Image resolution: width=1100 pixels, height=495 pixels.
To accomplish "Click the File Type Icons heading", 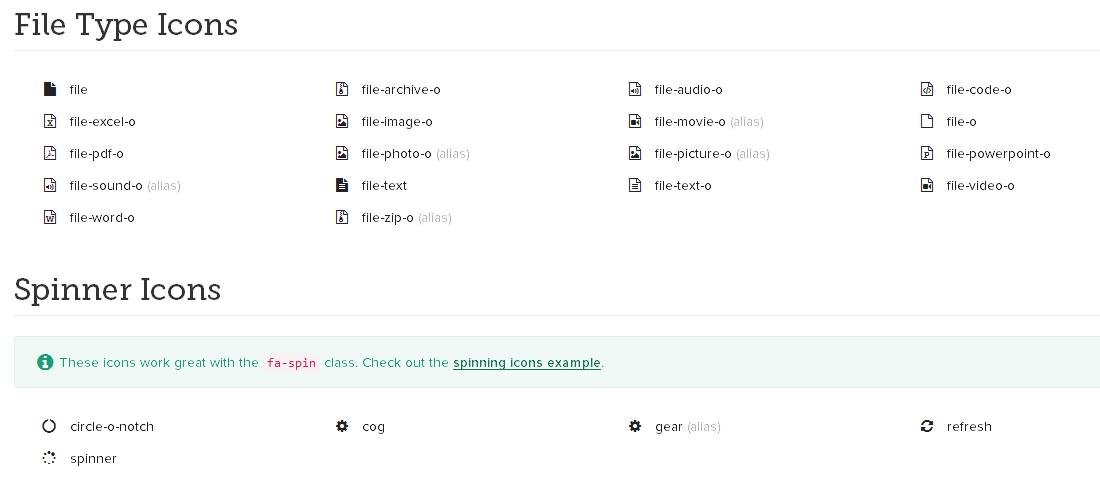I will click(126, 24).
